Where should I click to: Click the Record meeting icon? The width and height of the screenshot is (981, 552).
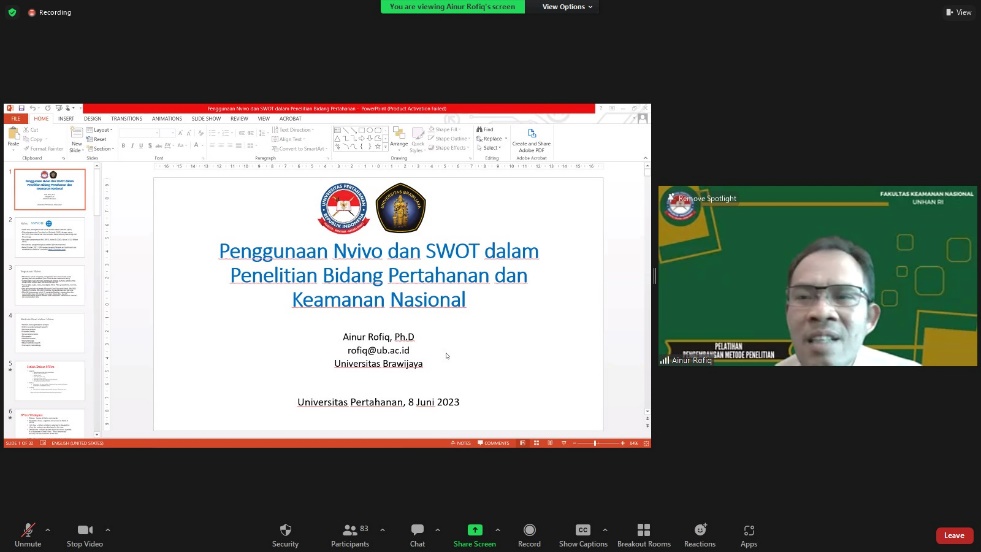click(529, 530)
